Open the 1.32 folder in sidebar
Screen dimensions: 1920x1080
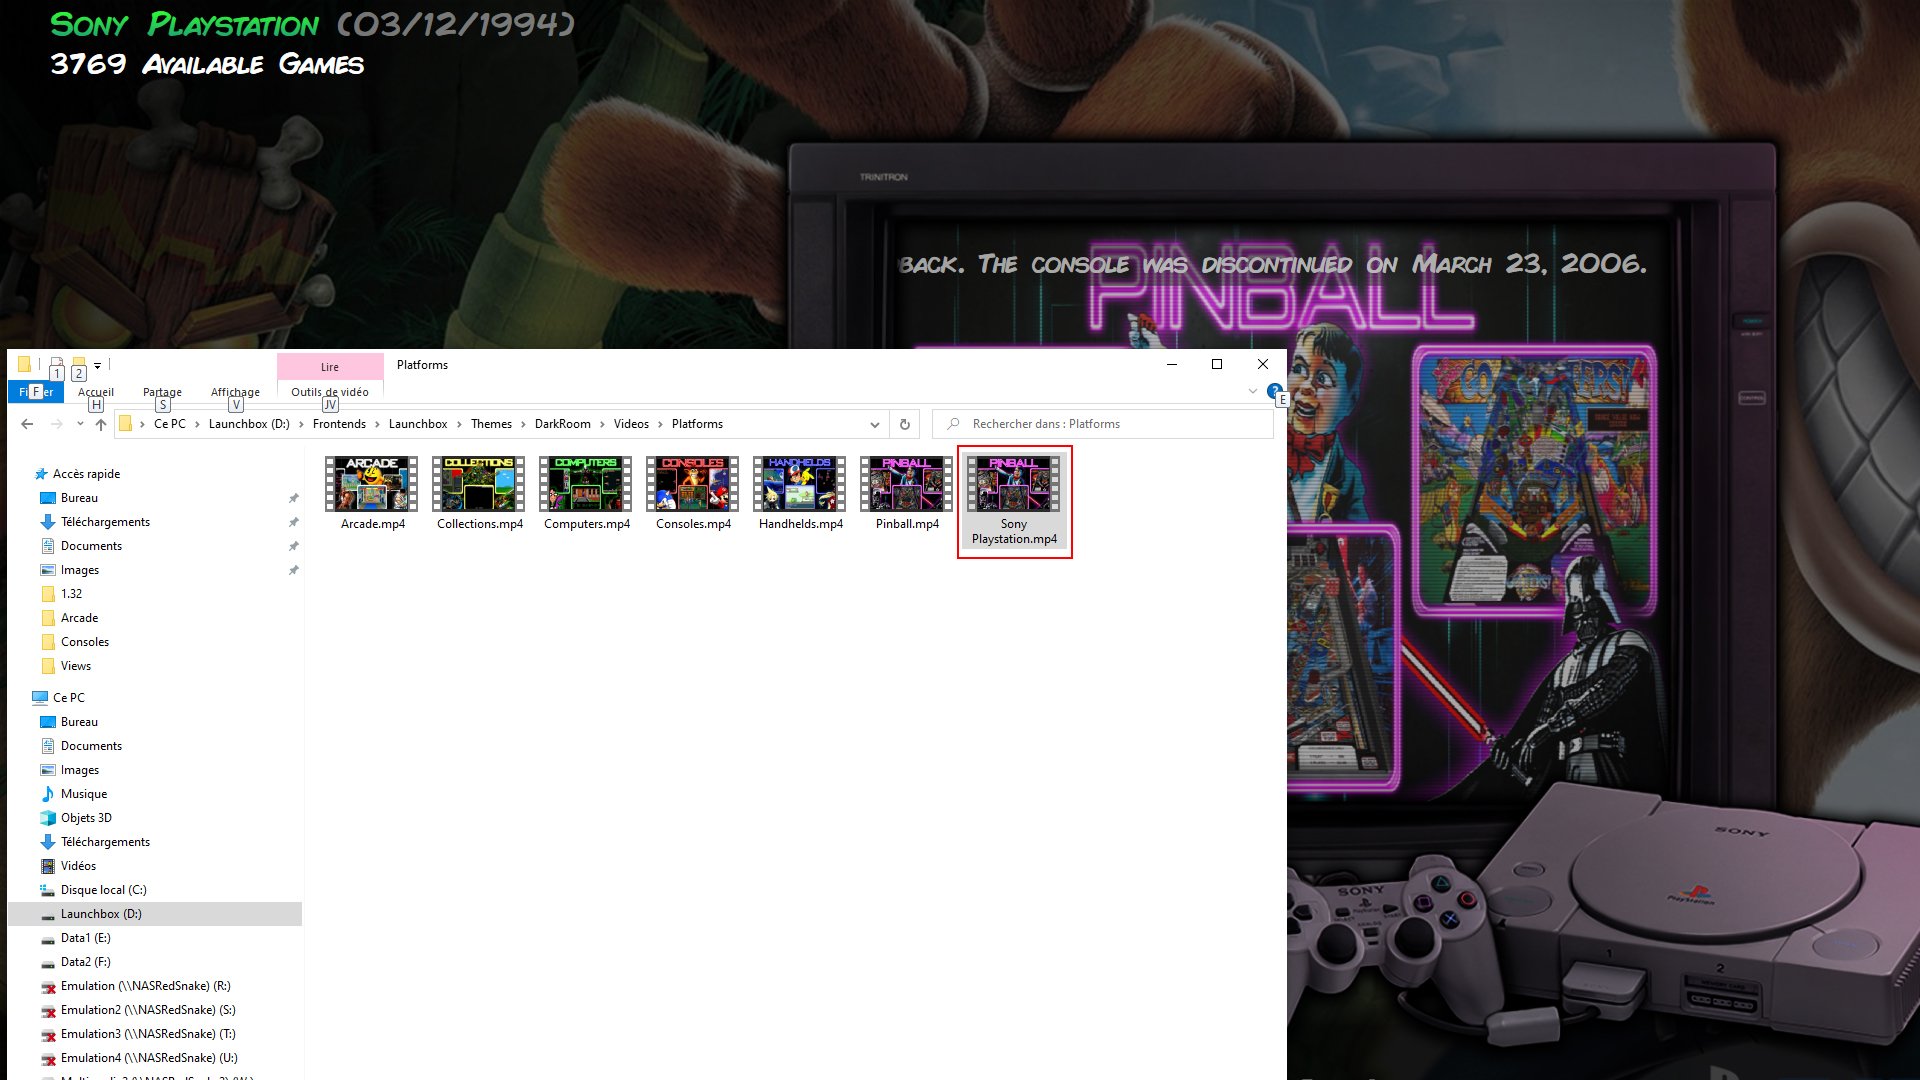tap(71, 594)
